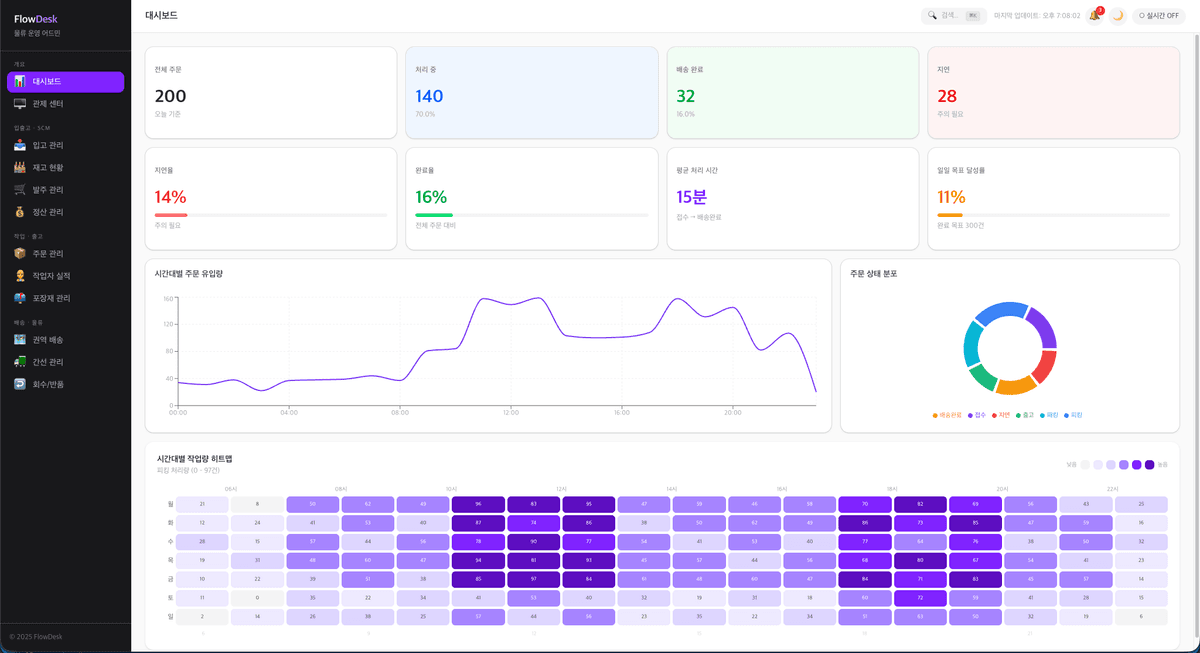Click the 회수/반품 return arrow icon
The image size is (1200, 653).
pyautogui.click(x=20, y=384)
